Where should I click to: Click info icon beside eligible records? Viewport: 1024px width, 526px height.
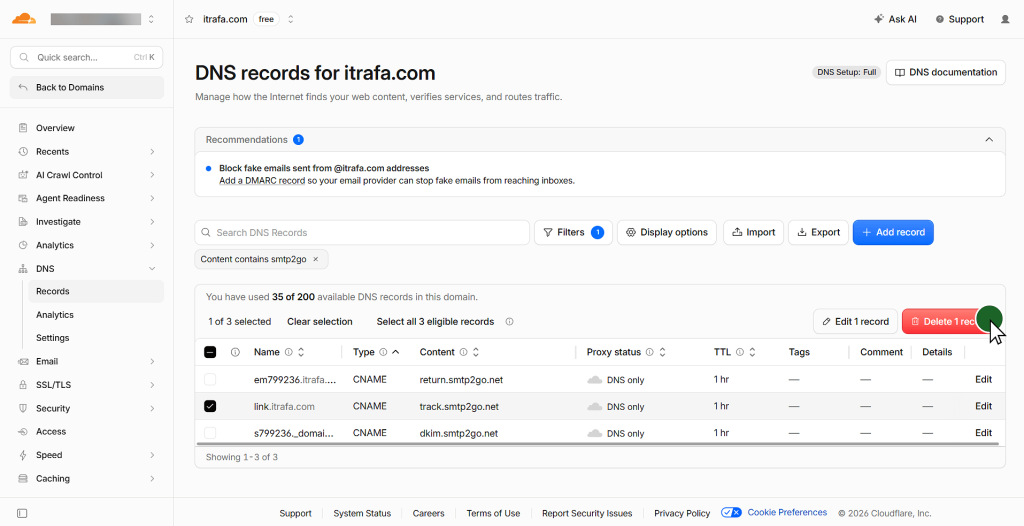tap(509, 322)
